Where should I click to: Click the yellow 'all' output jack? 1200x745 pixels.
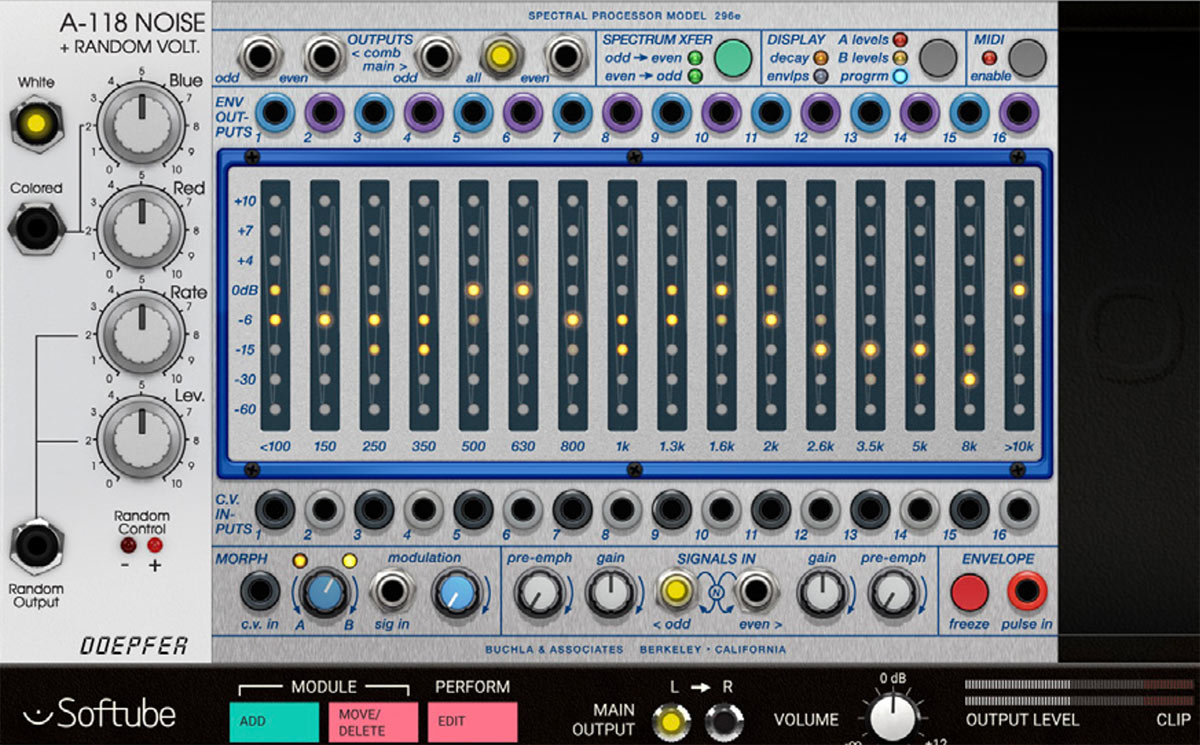tap(495, 55)
